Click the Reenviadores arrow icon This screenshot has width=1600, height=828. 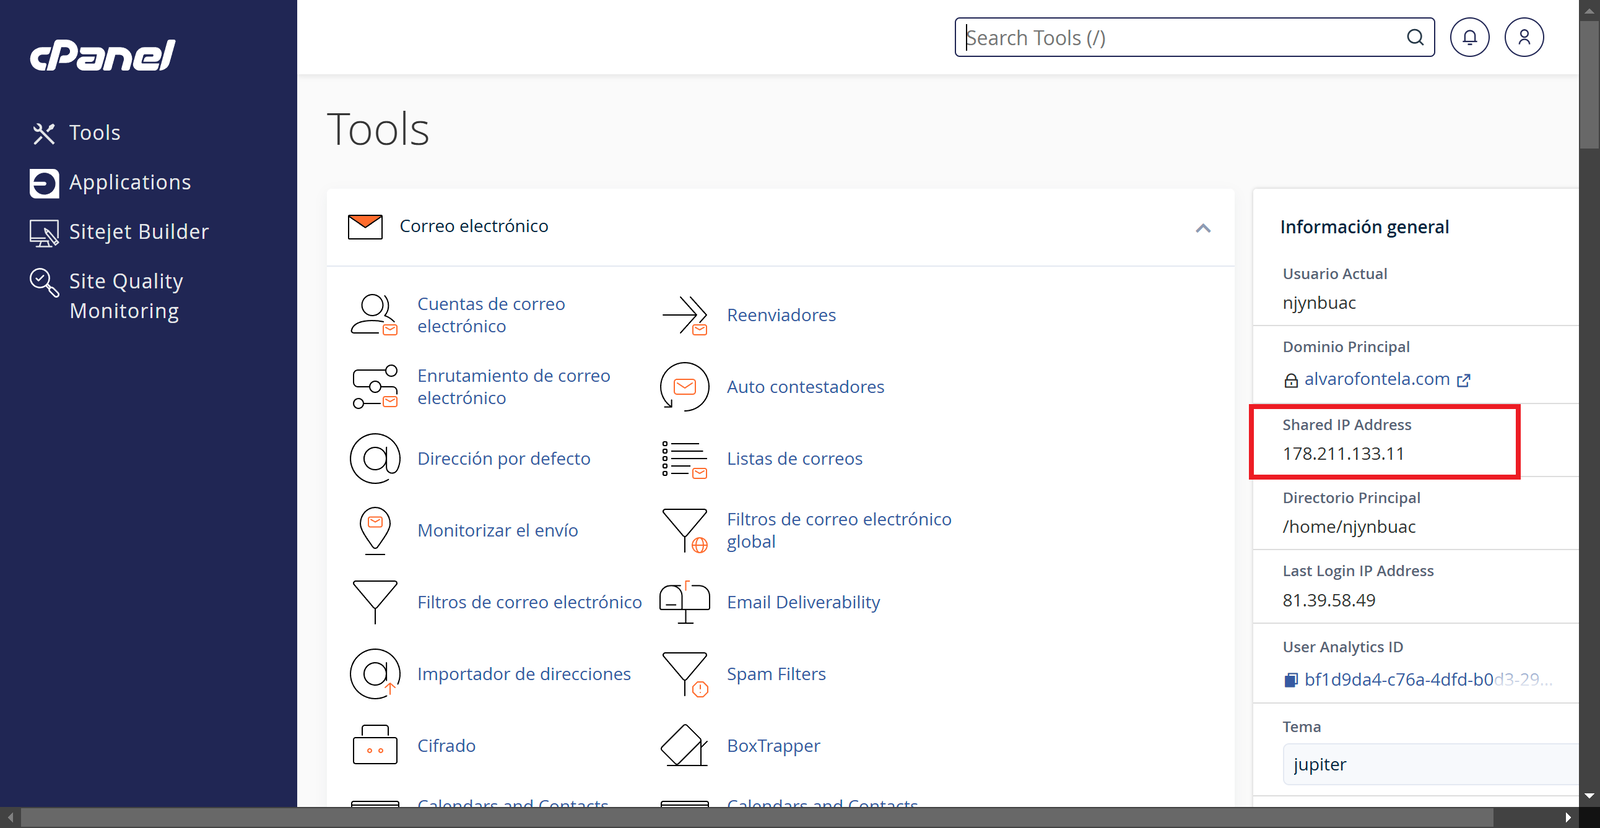point(685,315)
